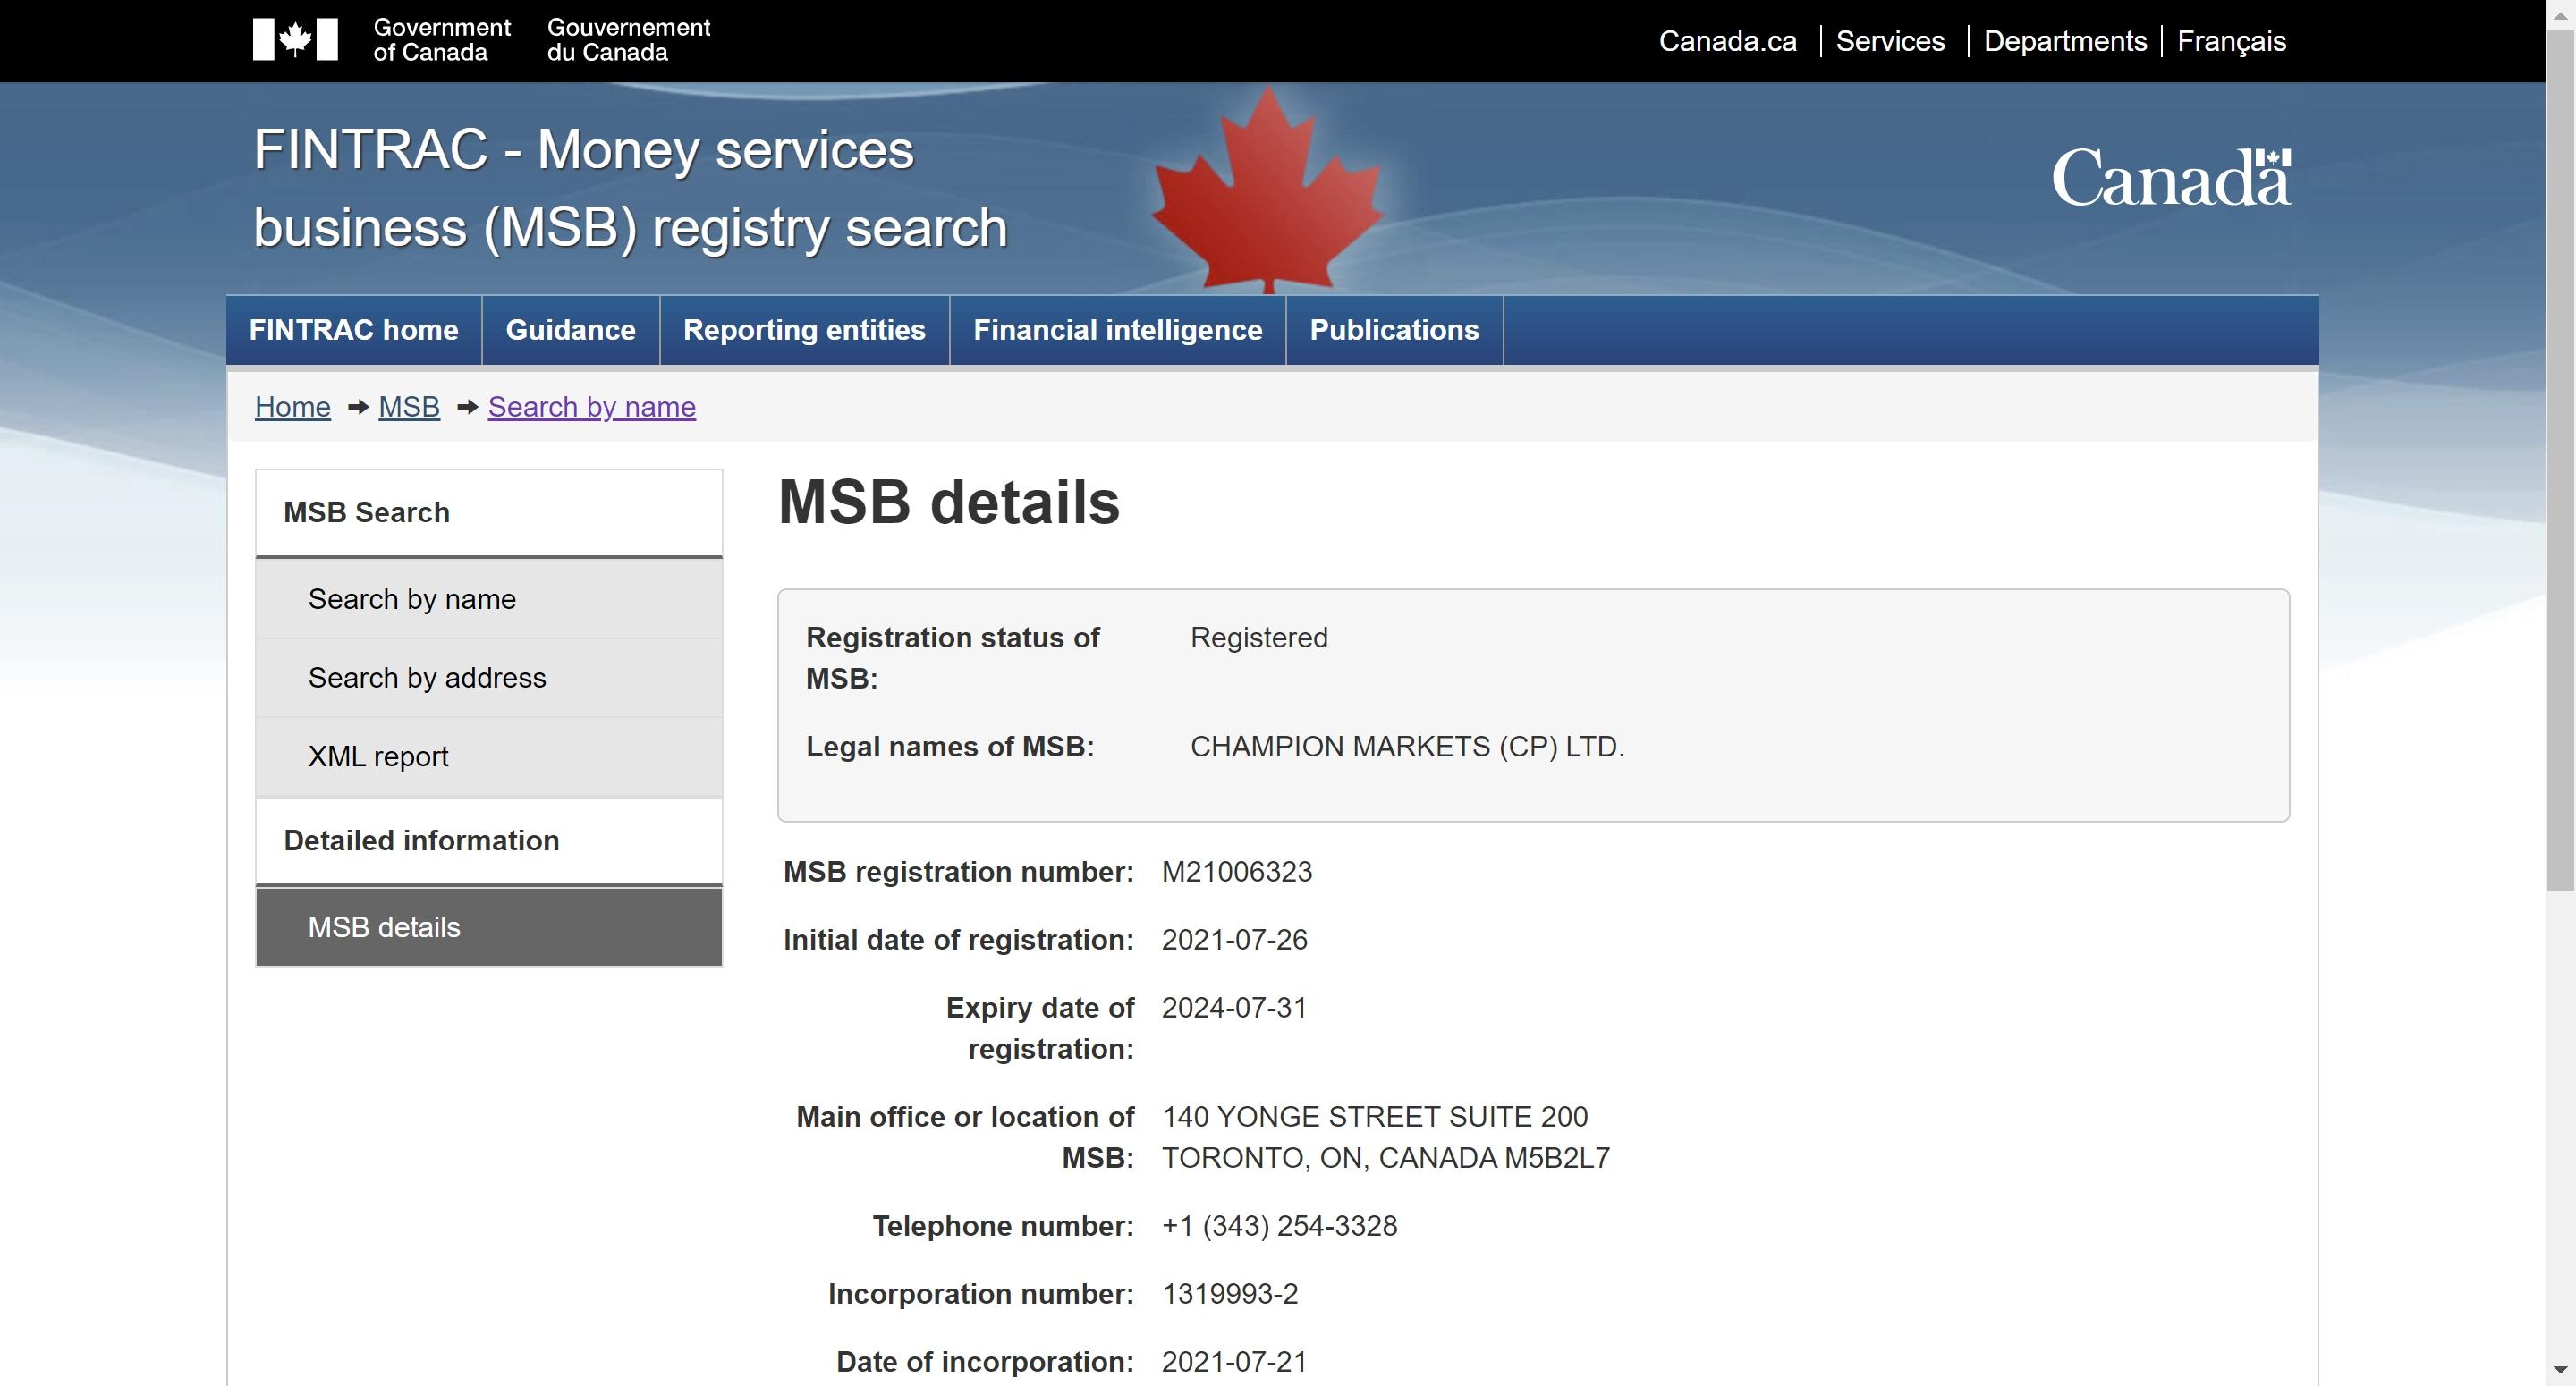This screenshot has width=2576, height=1386.
Task: Click TORONTO, ON, CANADA M5B2L7 text
Action: click(1386, 1158)
